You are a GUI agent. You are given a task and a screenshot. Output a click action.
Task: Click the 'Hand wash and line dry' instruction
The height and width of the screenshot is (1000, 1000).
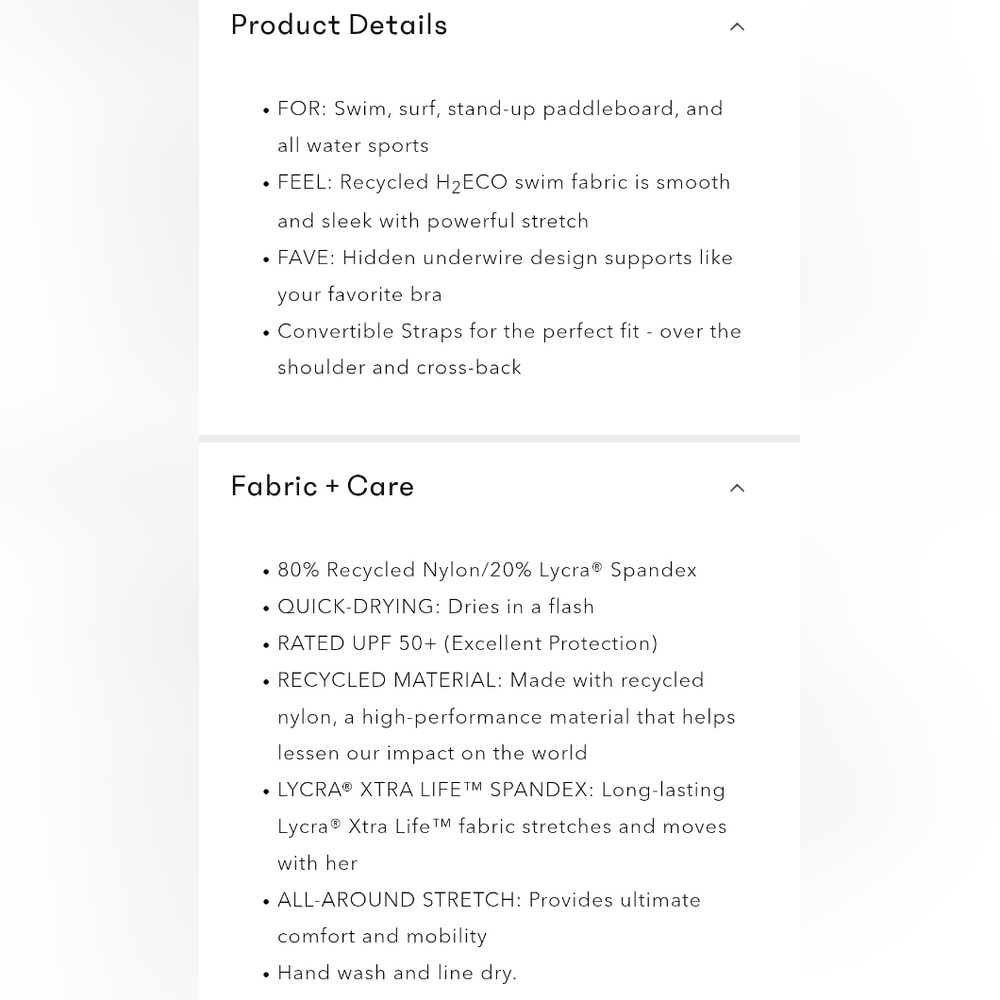coord(397,973)
